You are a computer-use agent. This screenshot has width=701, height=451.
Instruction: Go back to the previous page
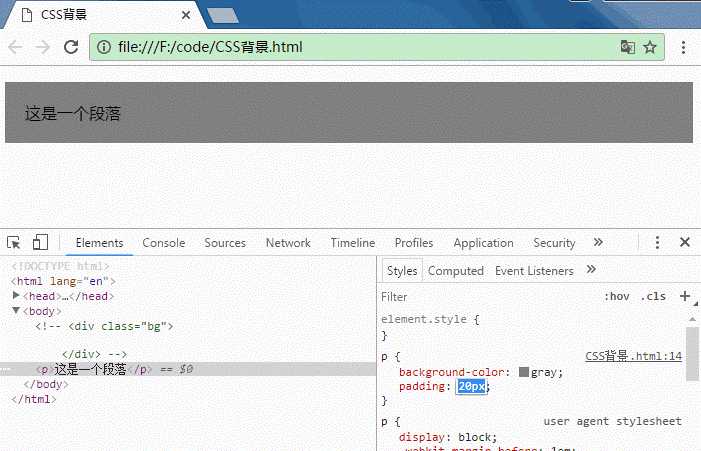coord(15,47)
